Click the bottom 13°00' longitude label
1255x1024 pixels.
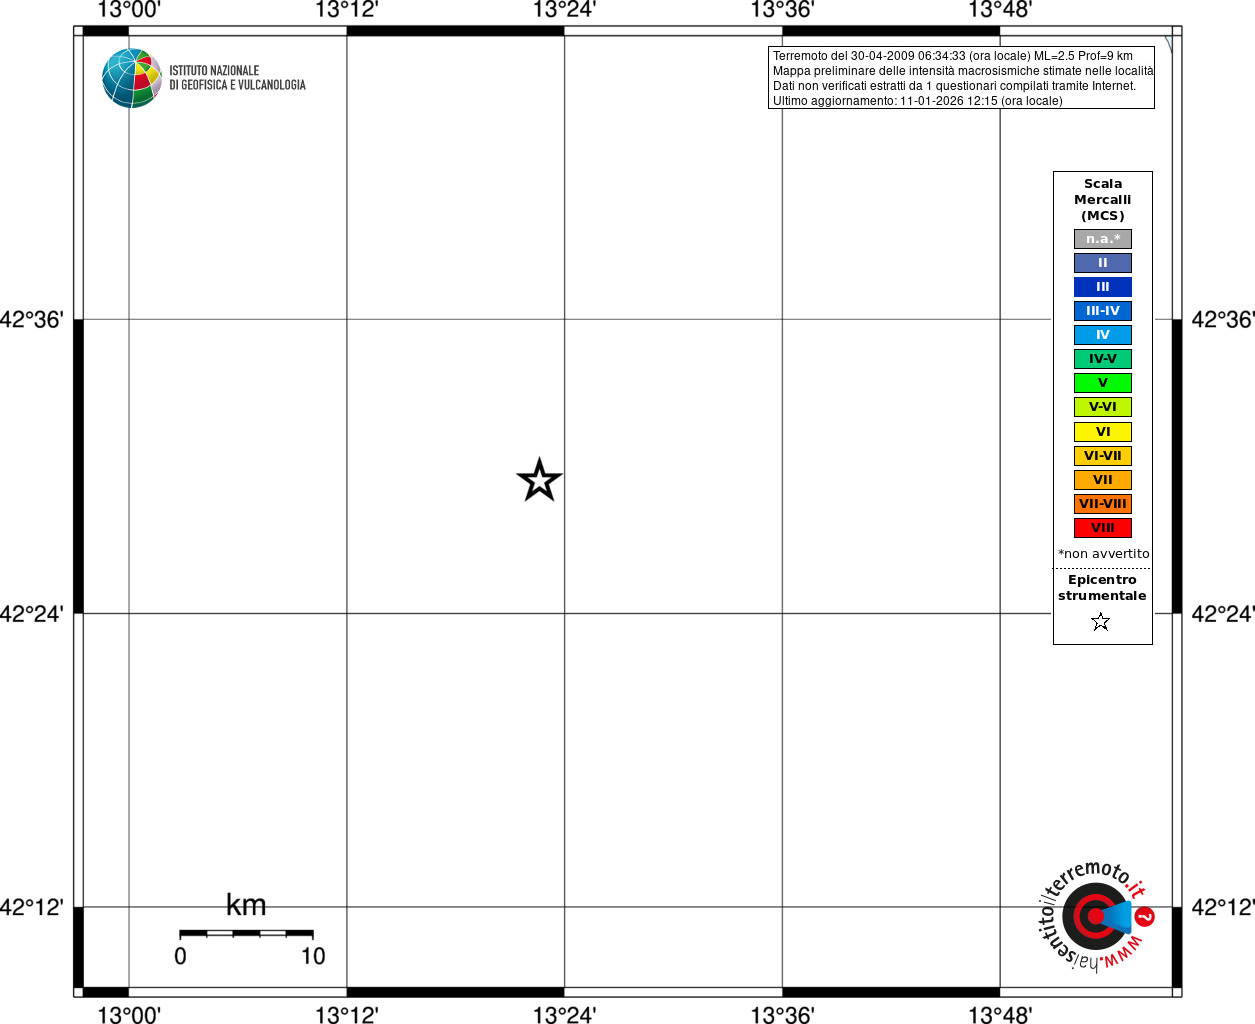[129, 1015]
